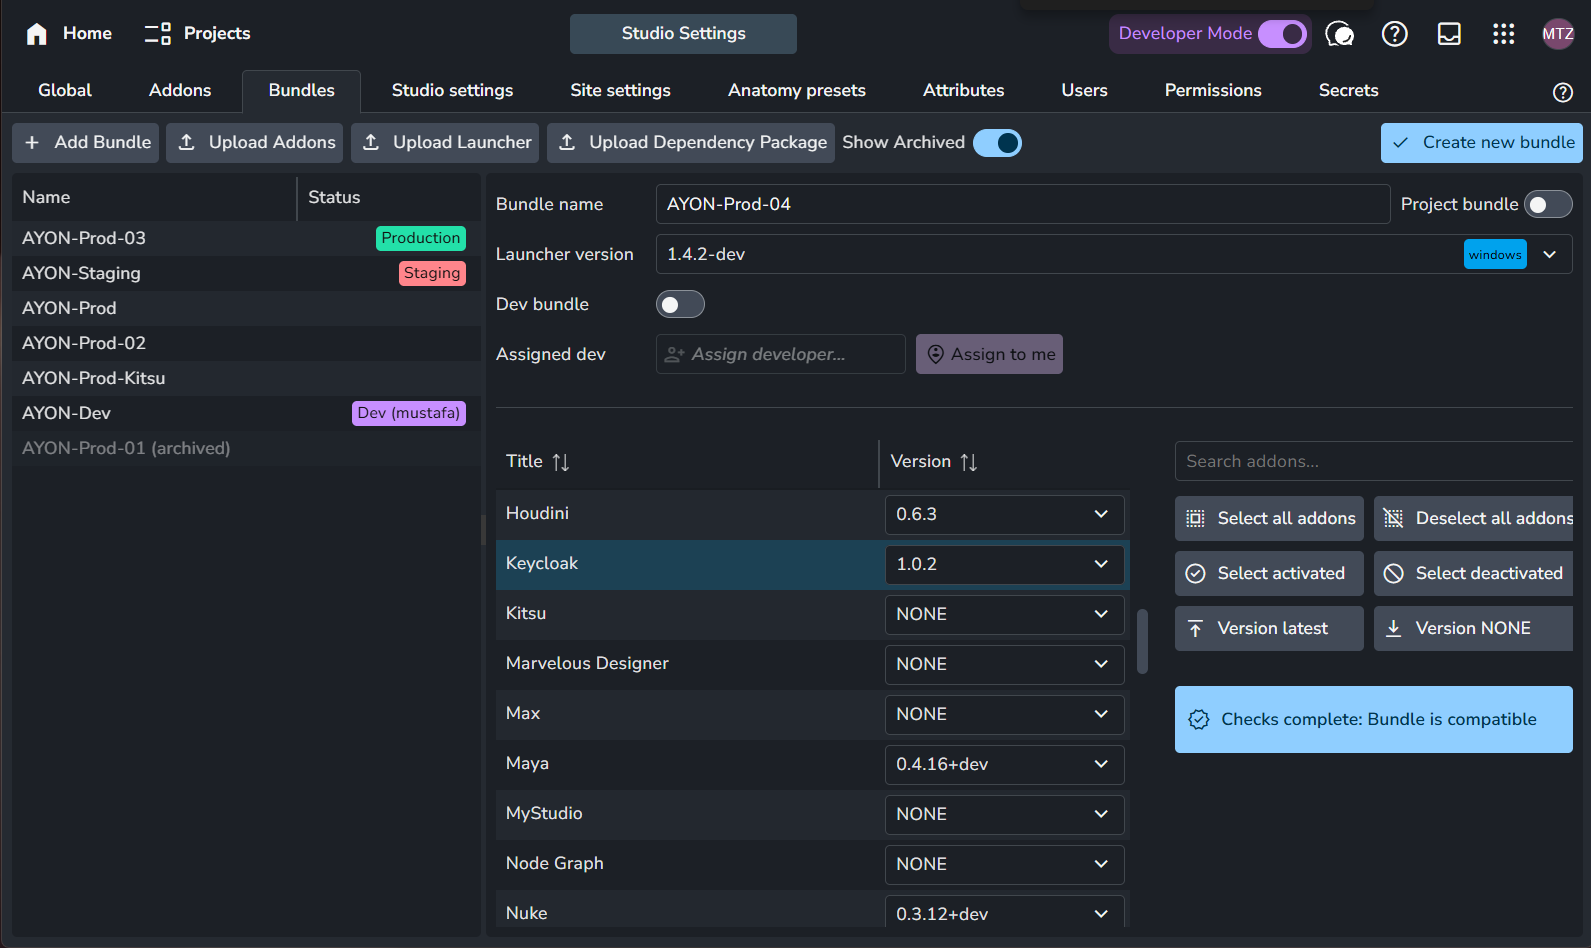This screenshot has height=948, width=1591.
Task: Open the chat feedback bubble icon
Action: pos(1339,34)
